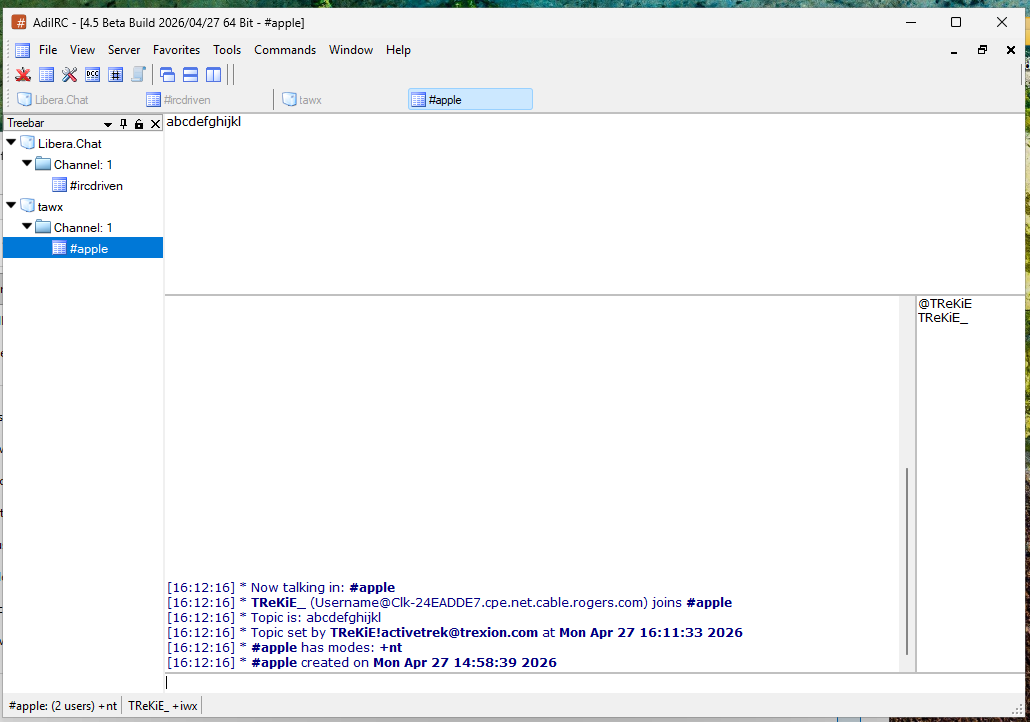Image resolution: width=1030 pixels, height=722 pixels.
Task: Open the Channel List icon
Action: 46,74
